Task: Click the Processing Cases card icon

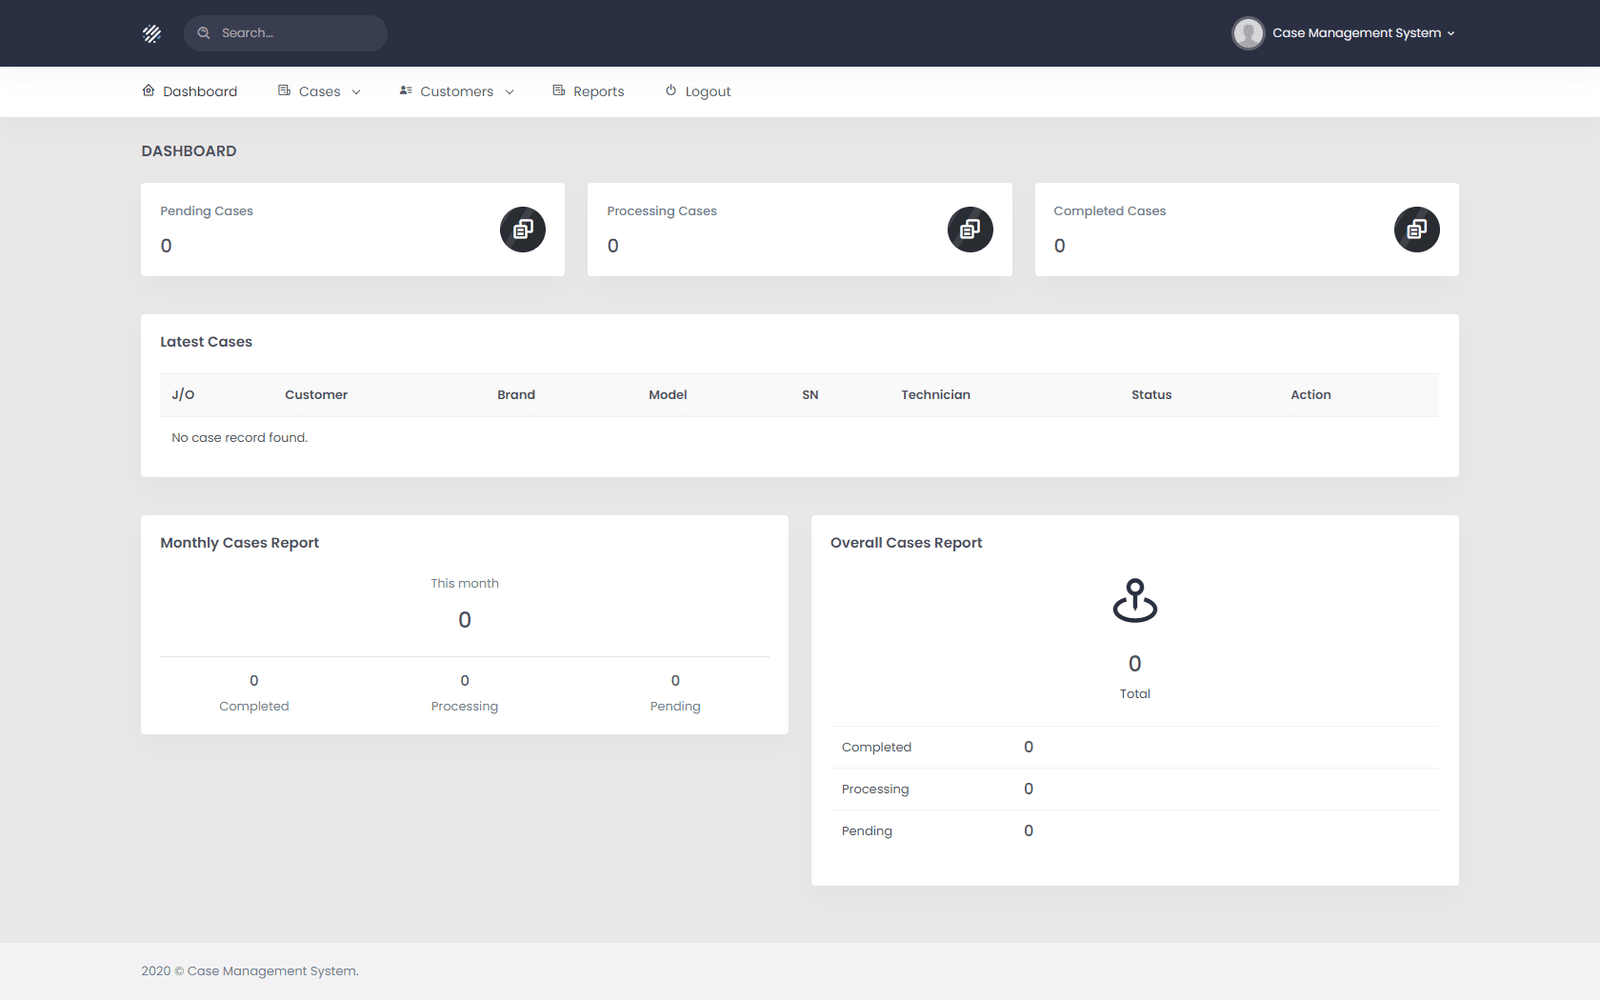Action: pyautogui.click(x=970, y=230)
